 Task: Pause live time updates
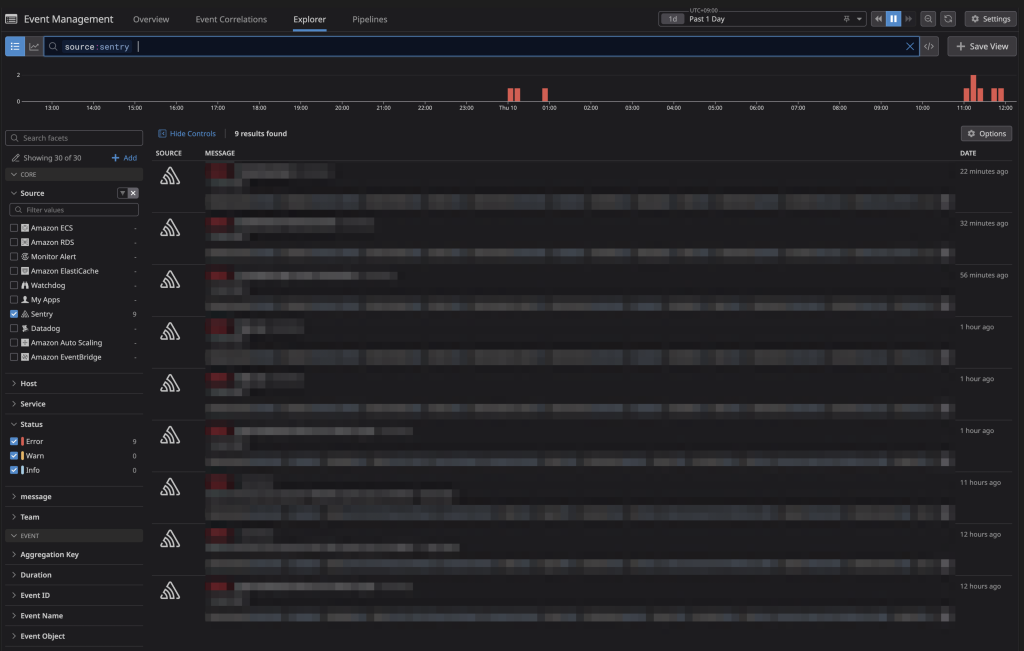[894, 19]
